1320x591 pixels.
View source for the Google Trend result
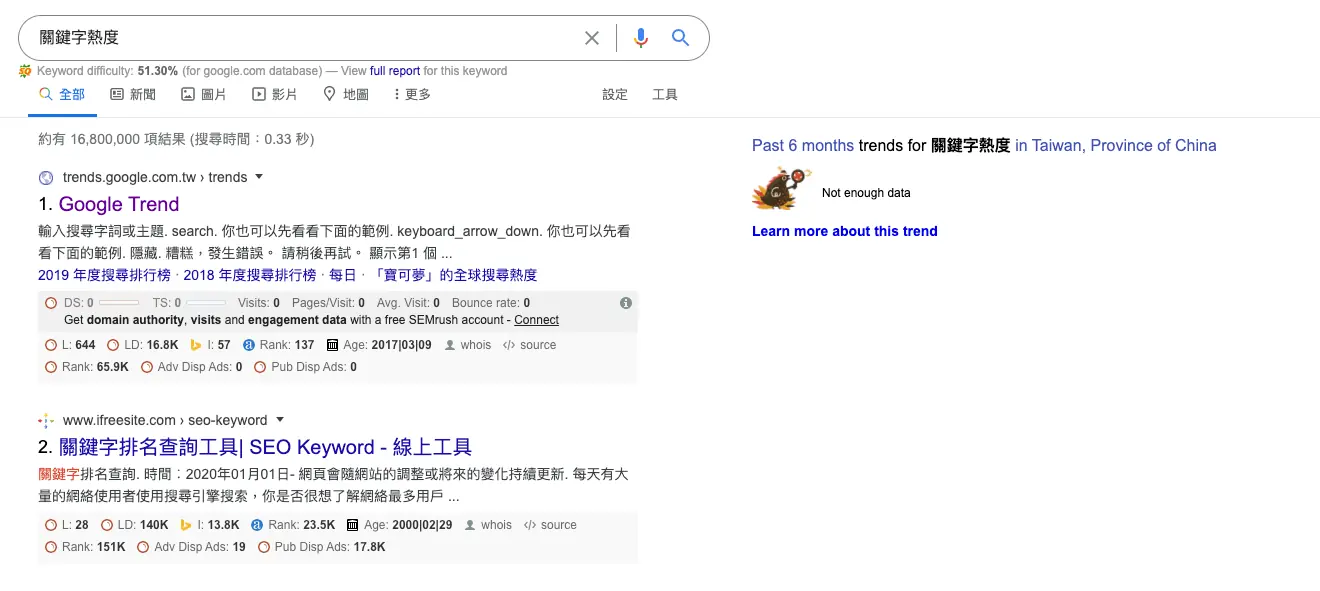530,345
